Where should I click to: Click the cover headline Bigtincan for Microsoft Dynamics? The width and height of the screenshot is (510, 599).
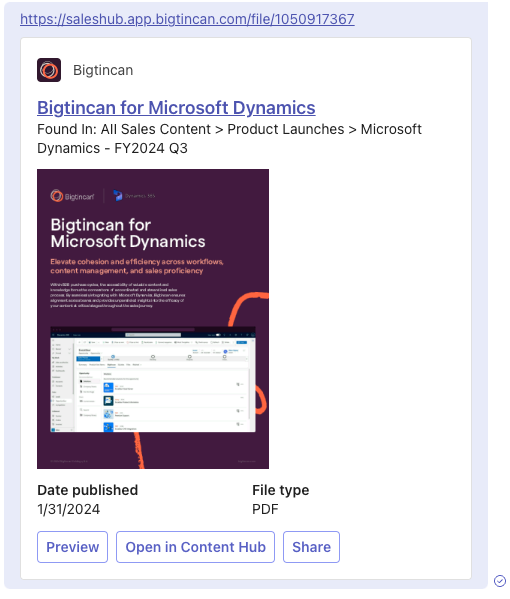tap(128, 233)
